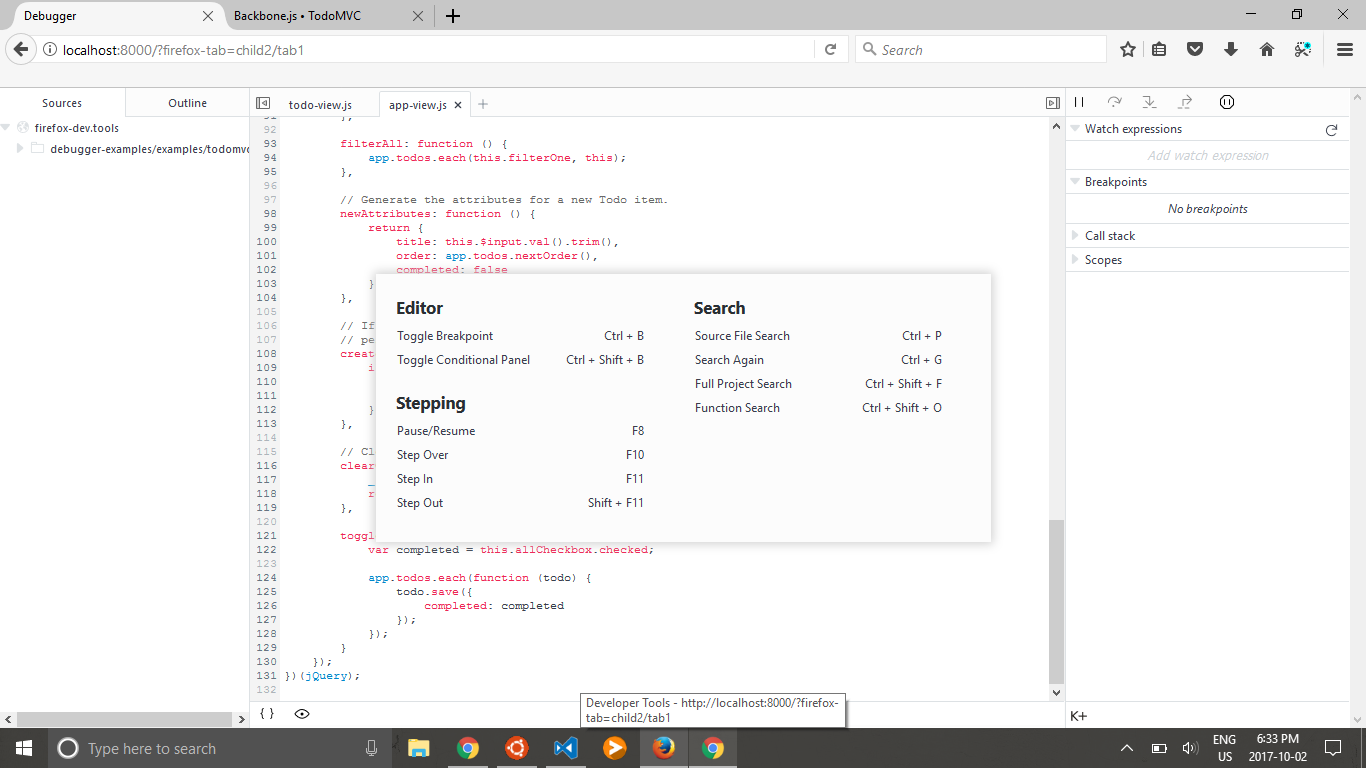Open the Downloads arrow
1366x768 pixels.
coord(1231,49)
